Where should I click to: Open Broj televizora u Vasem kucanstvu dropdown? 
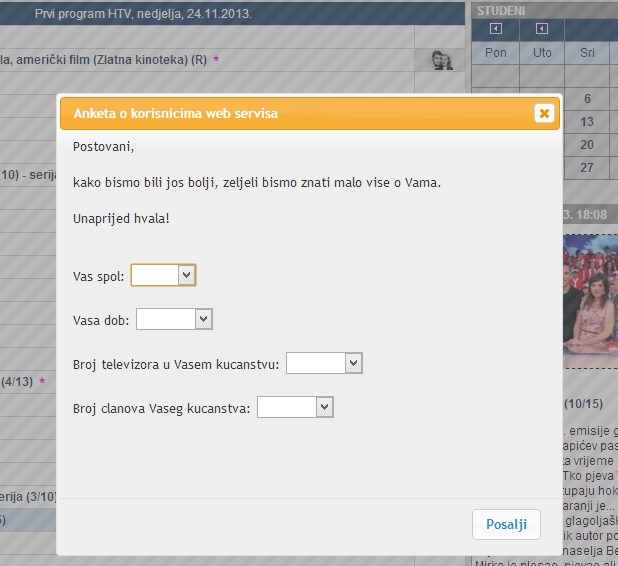[323, 363]
